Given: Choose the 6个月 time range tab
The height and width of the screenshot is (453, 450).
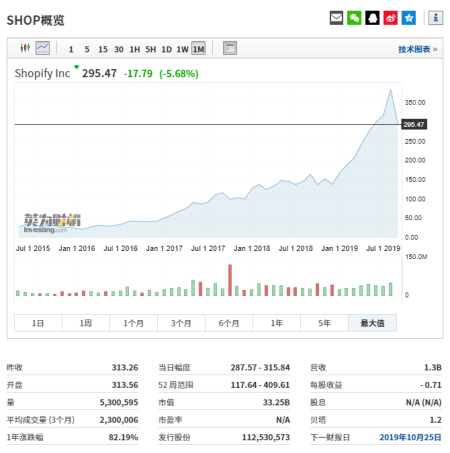Looking at the screenshot, I should [x=229, y=323].
